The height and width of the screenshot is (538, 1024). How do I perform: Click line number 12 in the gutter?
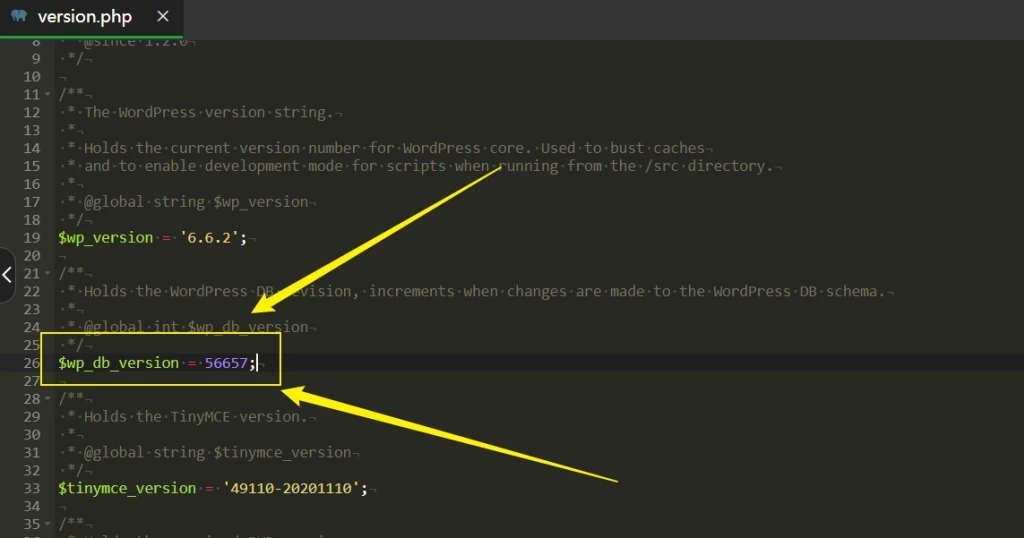tap(30, 112)
